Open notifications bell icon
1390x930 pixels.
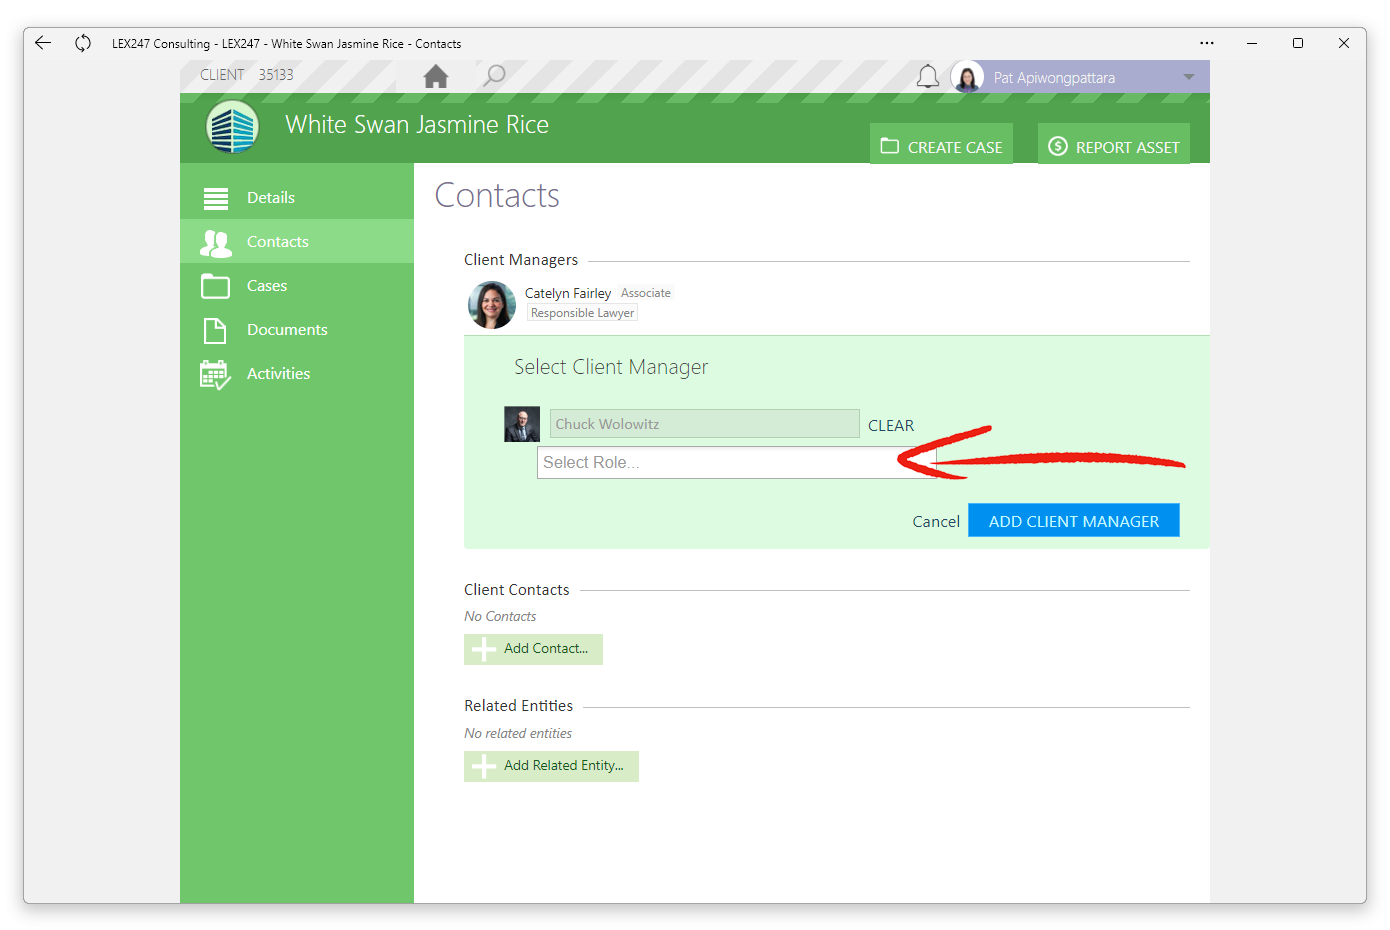point(928,77)
